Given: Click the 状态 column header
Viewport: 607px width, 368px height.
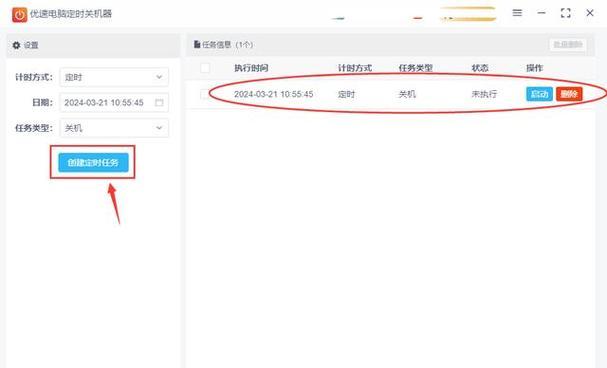Looking at the screenshot, I should click(x=480, y=68).
